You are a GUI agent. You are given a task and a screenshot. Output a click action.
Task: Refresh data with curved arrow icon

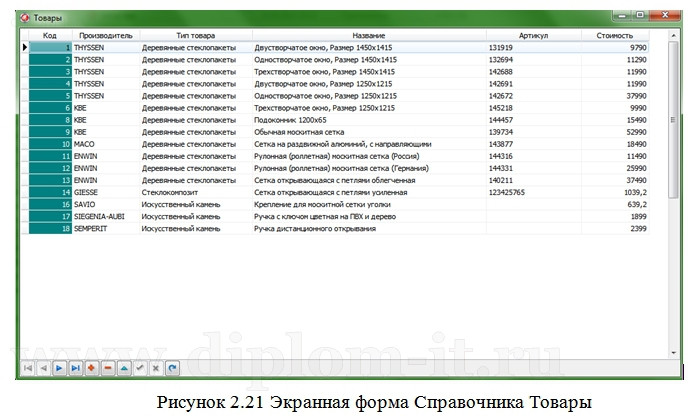click(172, 368)
